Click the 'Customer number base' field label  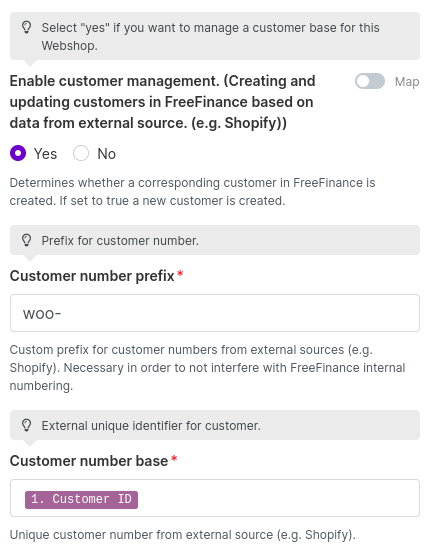[89, 461]
